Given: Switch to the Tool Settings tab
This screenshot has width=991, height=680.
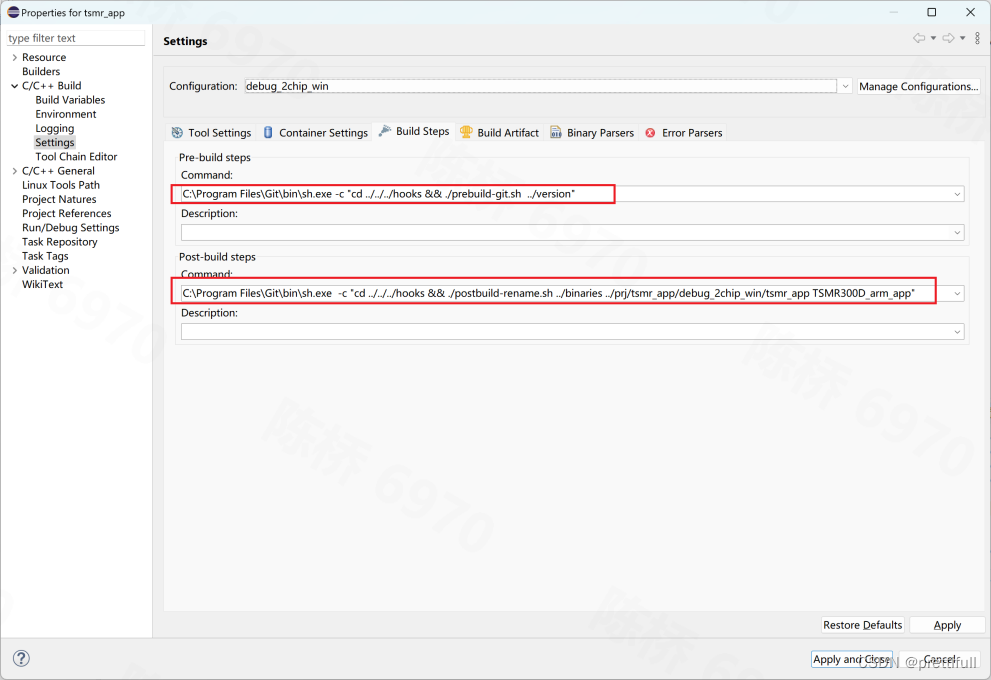Looking at the screenshot, I should [212, 133].
